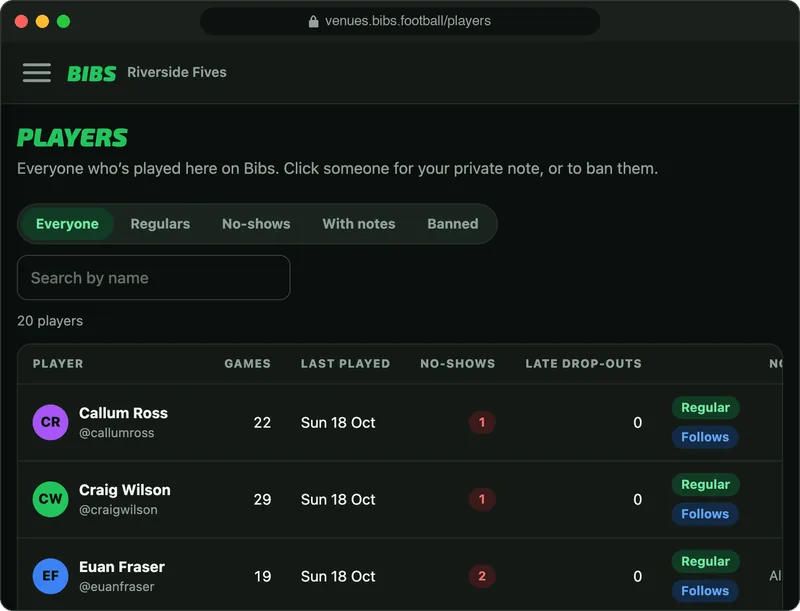Click Craig Wilson Follows badge
Viewport: 800px width, 611px height.
point(705,514)
